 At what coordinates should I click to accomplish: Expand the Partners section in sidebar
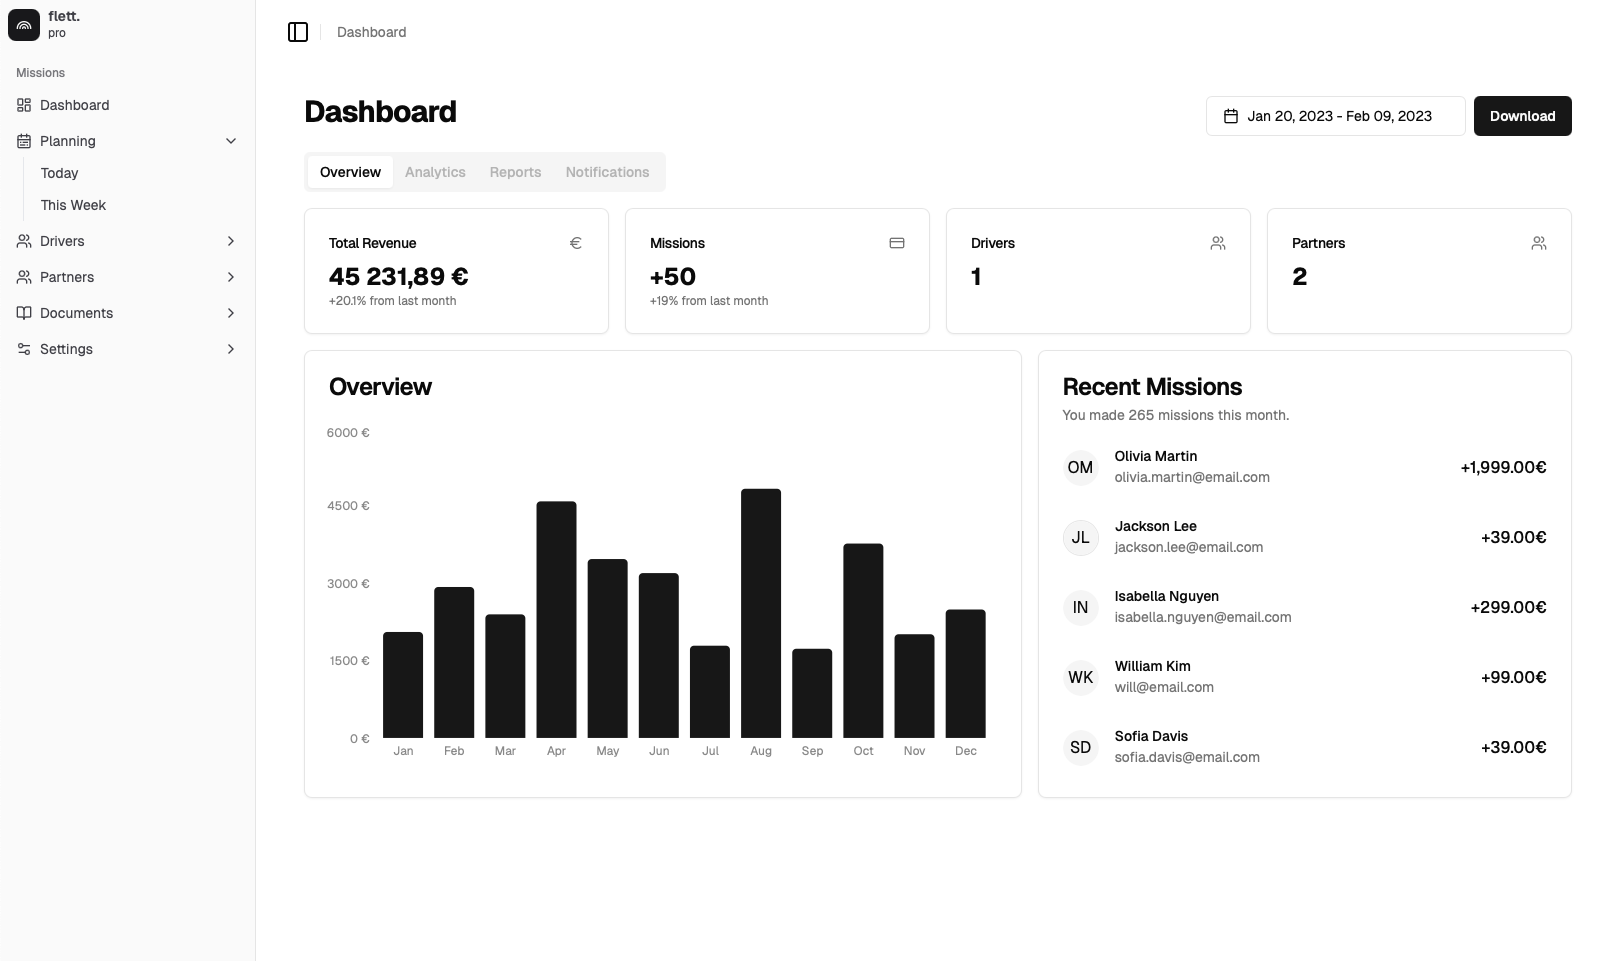point(231,276)
